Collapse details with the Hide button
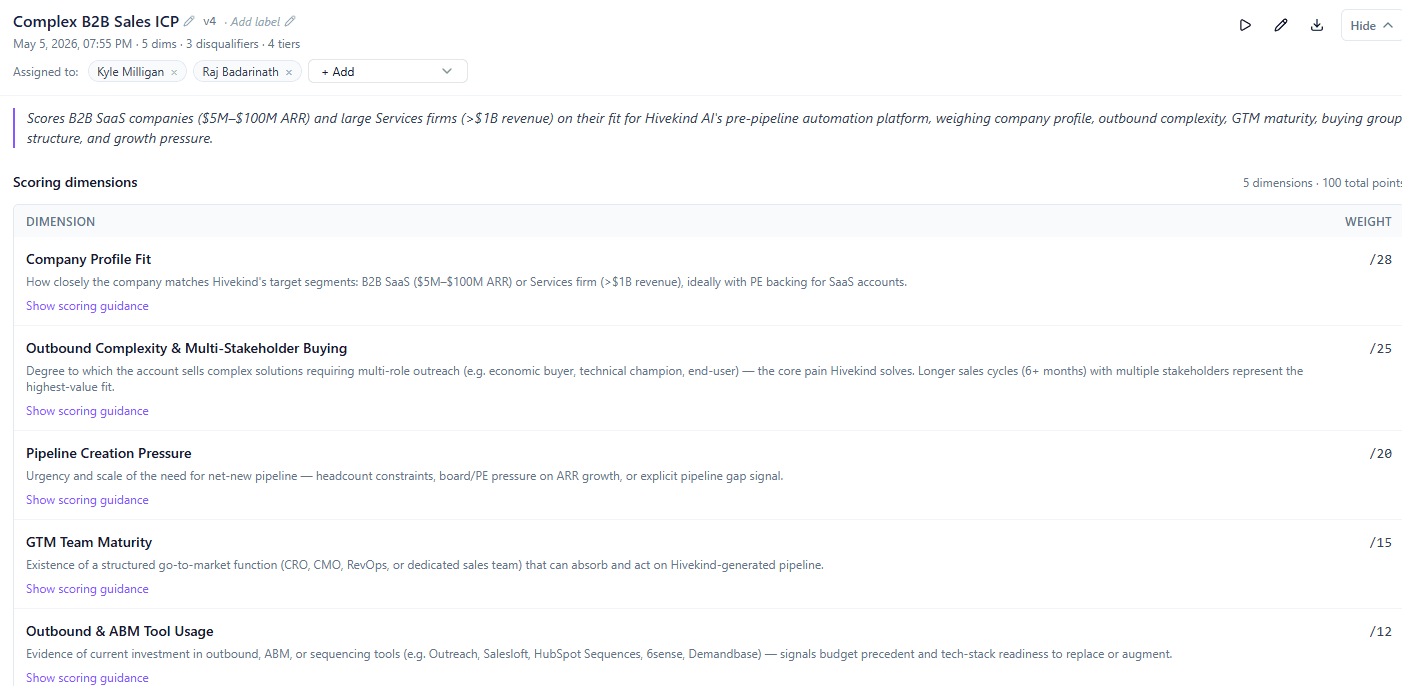This screenshot has height=686, width=1402. 1371,25
